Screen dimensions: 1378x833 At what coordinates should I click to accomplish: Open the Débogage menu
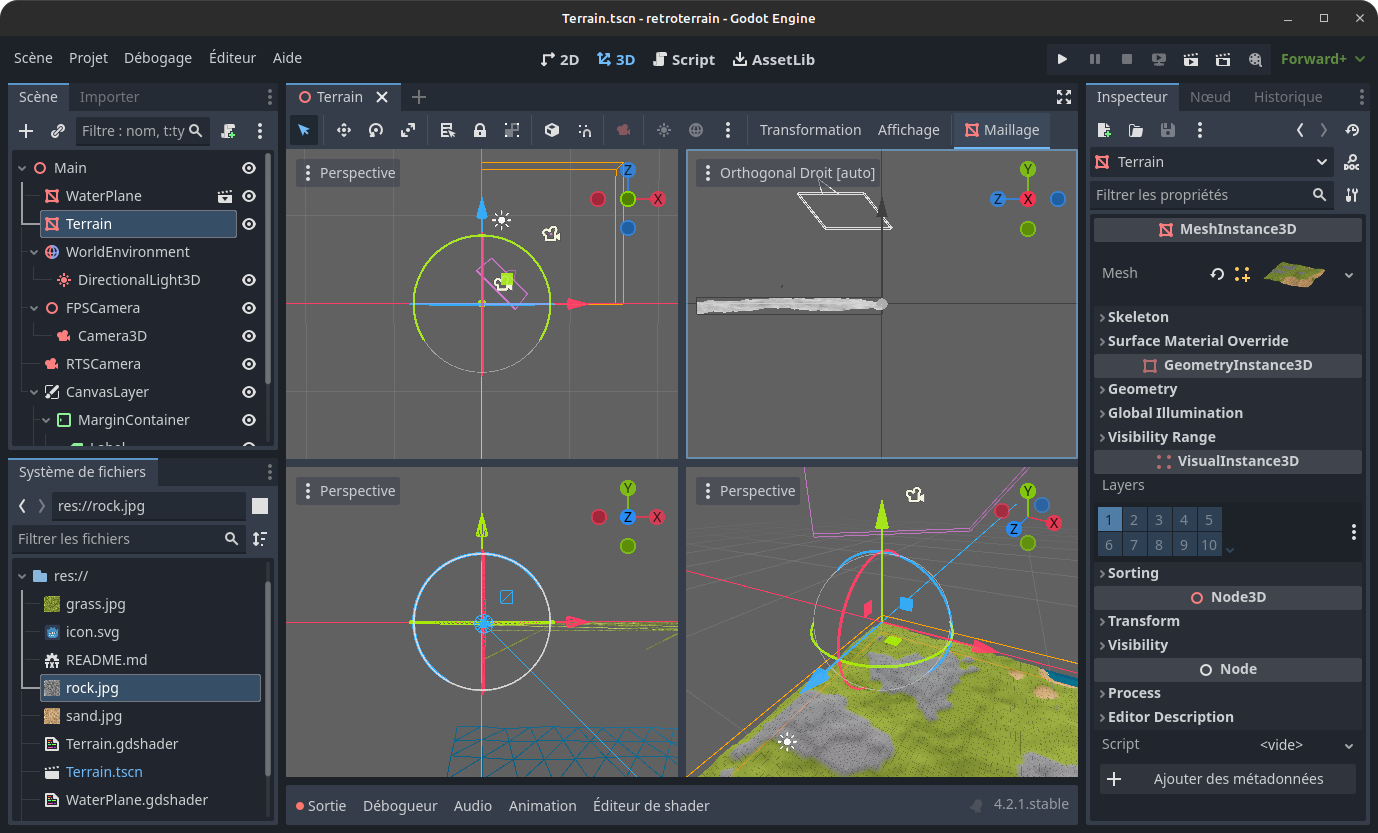click(158, 58)
